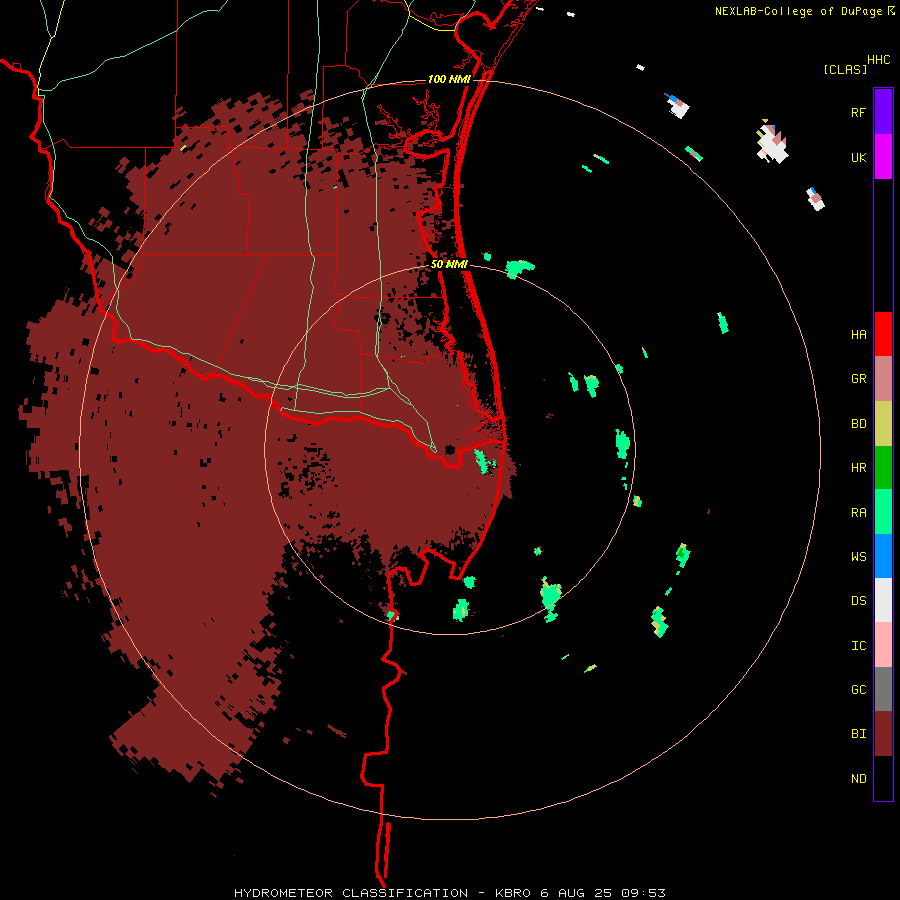Viewport: 900px width, 900px height.
Task: Click the WS blue legend swatch
Action: click(883, 556)
